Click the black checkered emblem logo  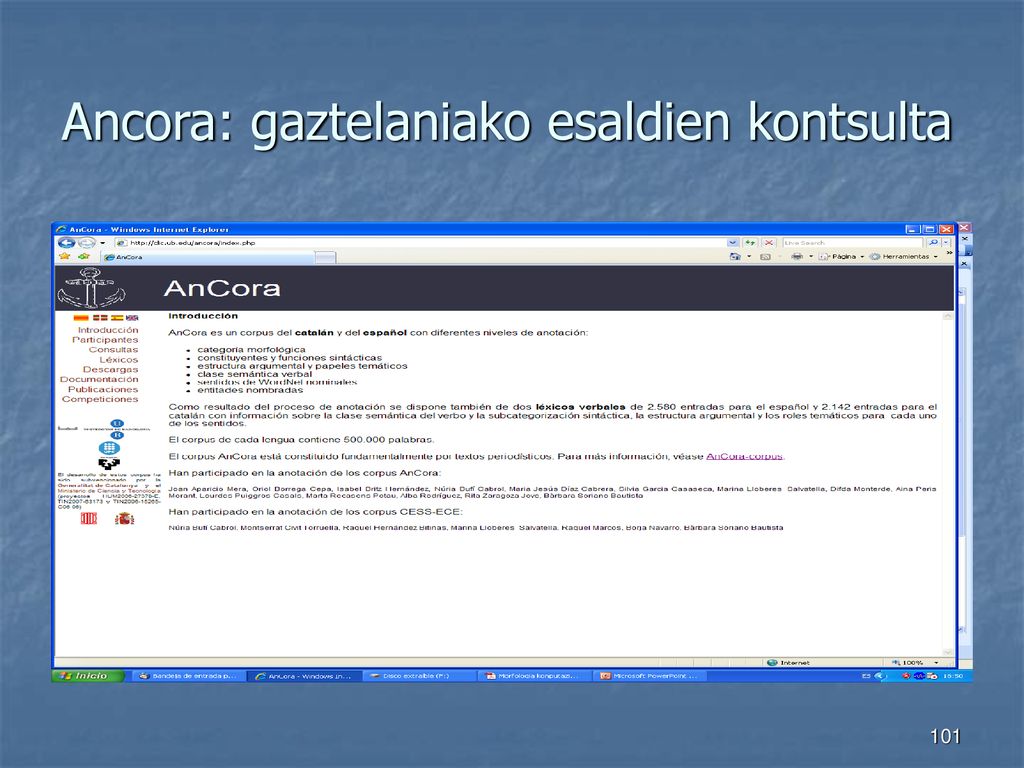(109, 464)
